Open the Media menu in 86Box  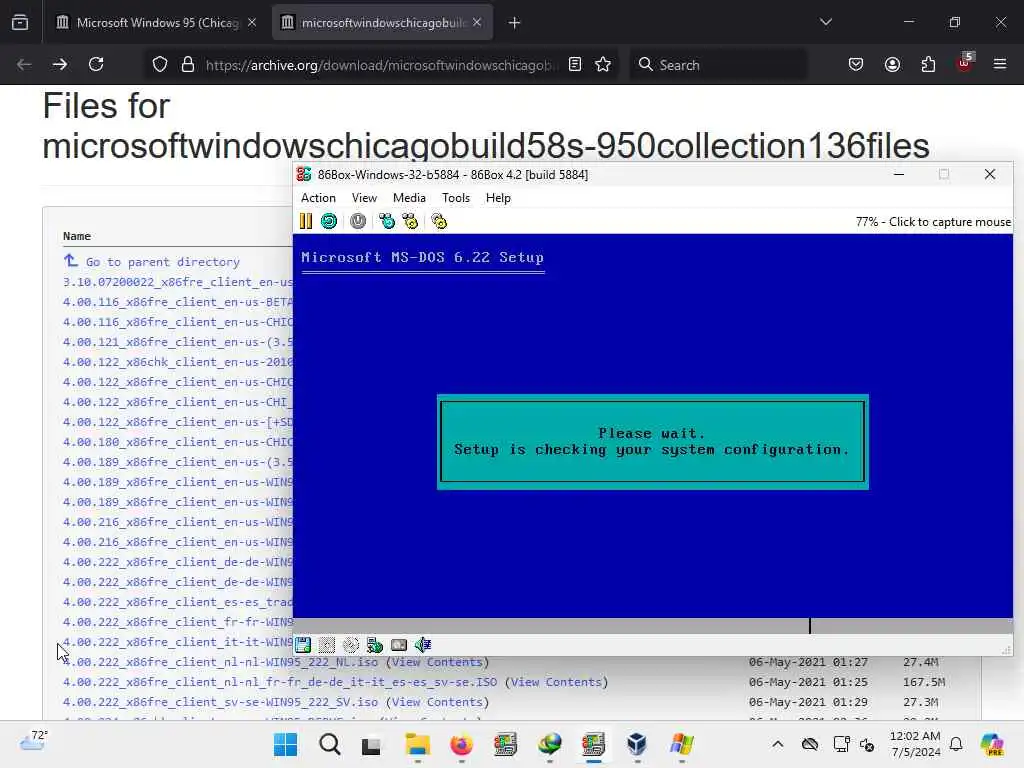(x=409, y=198)
